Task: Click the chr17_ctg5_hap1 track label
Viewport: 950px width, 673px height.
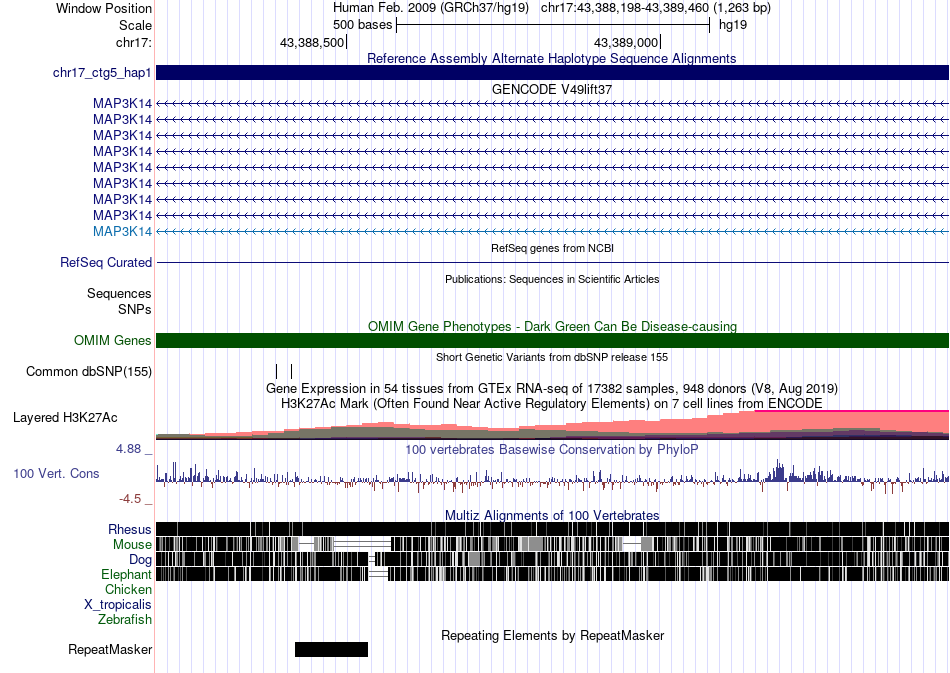Action: pyautogui.click(x=102, y=73)
